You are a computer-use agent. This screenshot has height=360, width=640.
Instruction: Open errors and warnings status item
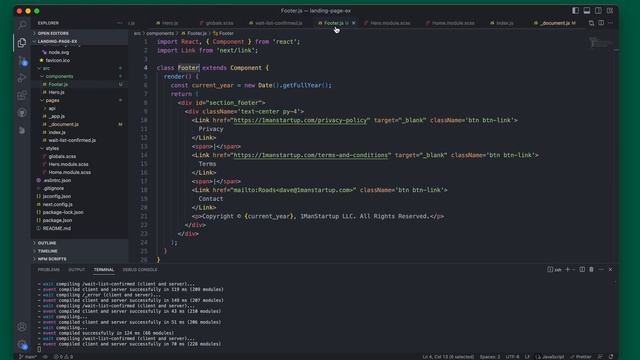click(x=63, y=357)
